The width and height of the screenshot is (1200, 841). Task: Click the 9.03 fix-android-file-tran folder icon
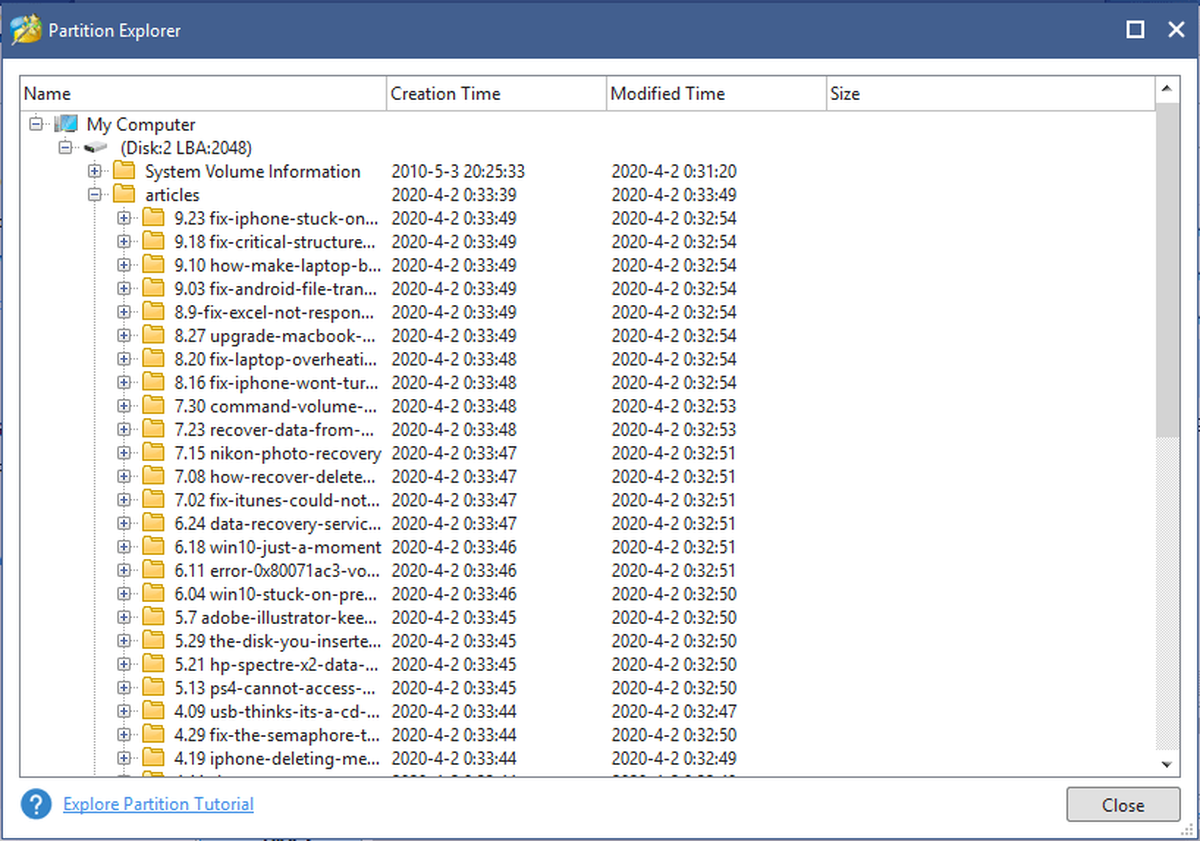[x=153, y=289]
